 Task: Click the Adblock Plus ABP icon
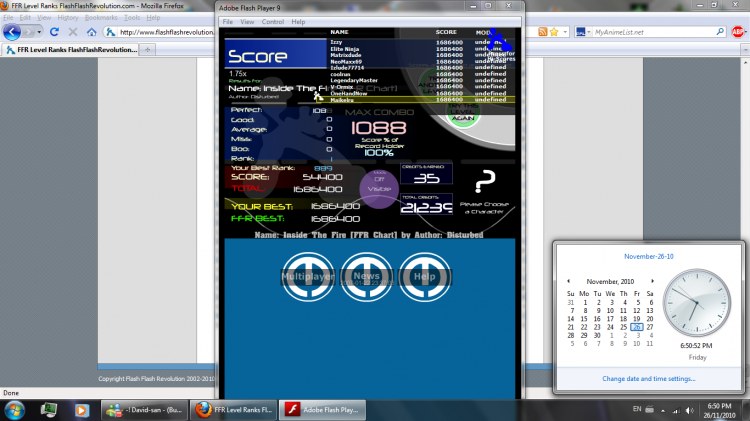point(737,32)
